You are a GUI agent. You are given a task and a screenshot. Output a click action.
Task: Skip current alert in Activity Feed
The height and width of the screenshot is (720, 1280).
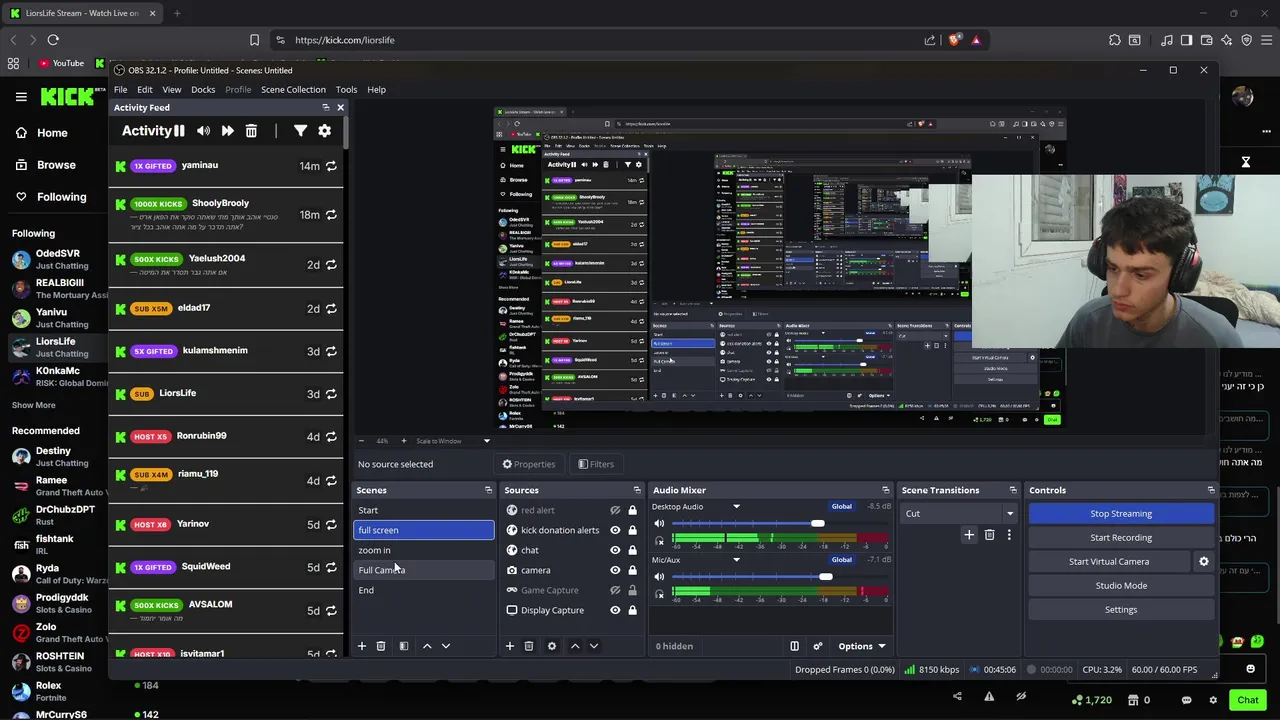point(228,131)
